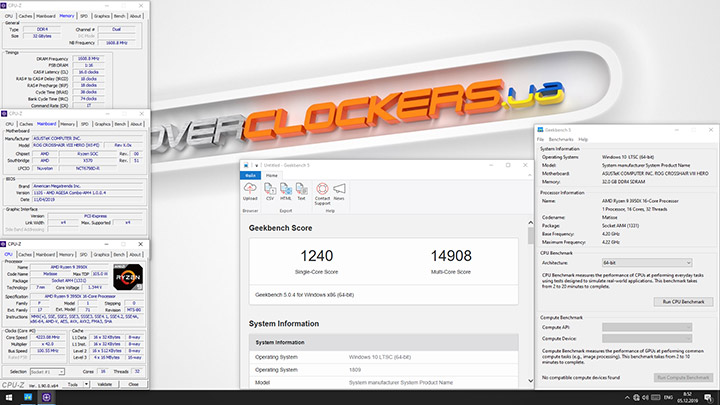This screenshot has width=720, height=405.
Task: Click the Threads count field in CPU-Z
Action: point(136,371)
